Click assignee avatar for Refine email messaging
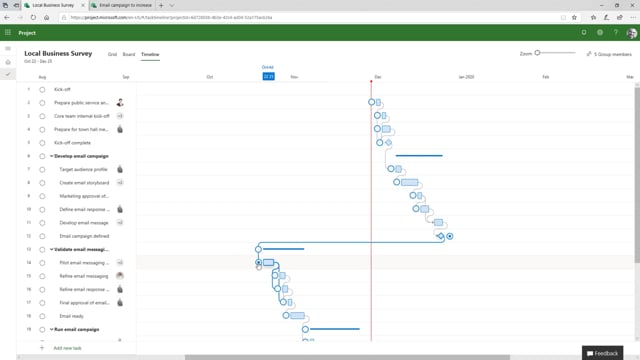The image size is (640, 360). (x=120, y=276)
